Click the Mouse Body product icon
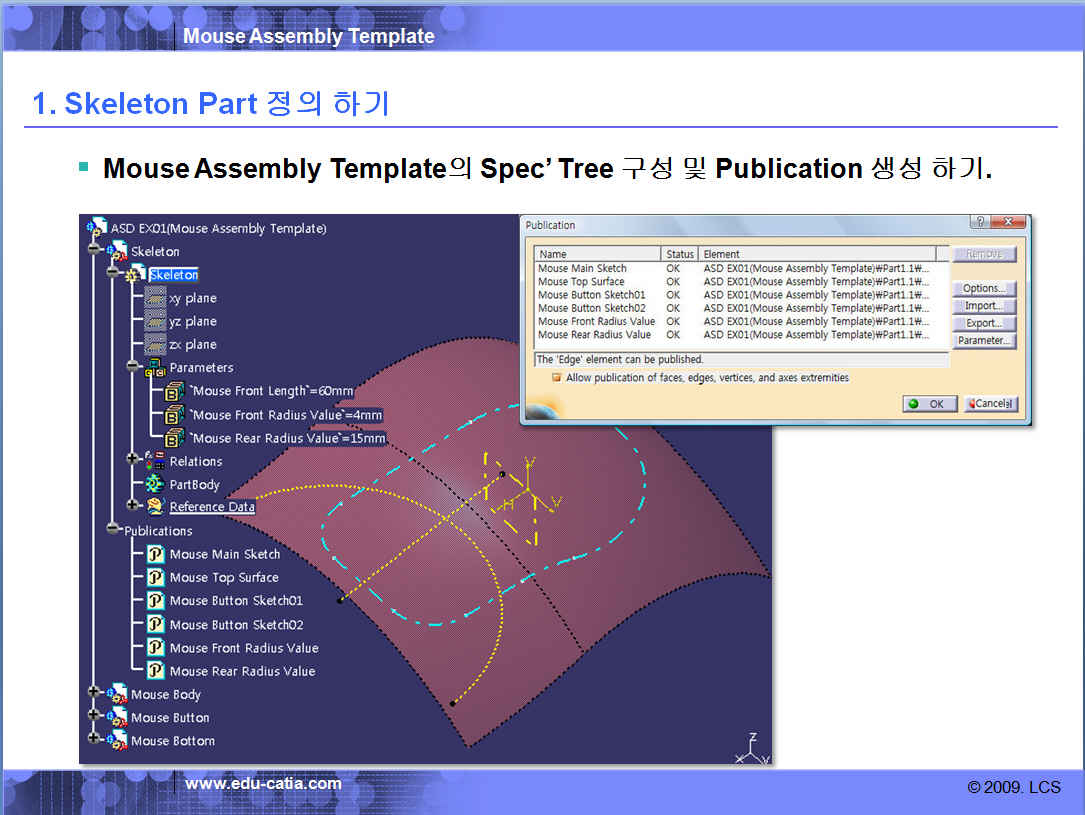Viewport: 1085px width, 815px height. (117, 693)
